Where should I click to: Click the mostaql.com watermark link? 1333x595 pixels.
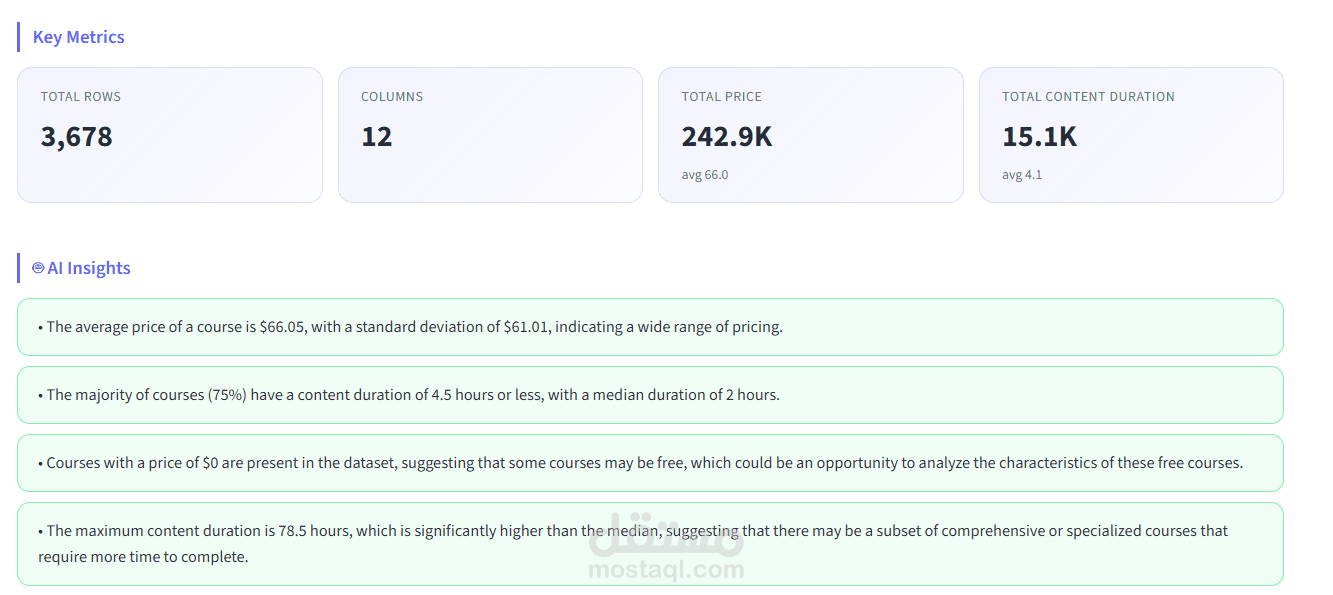click(666, 570)
